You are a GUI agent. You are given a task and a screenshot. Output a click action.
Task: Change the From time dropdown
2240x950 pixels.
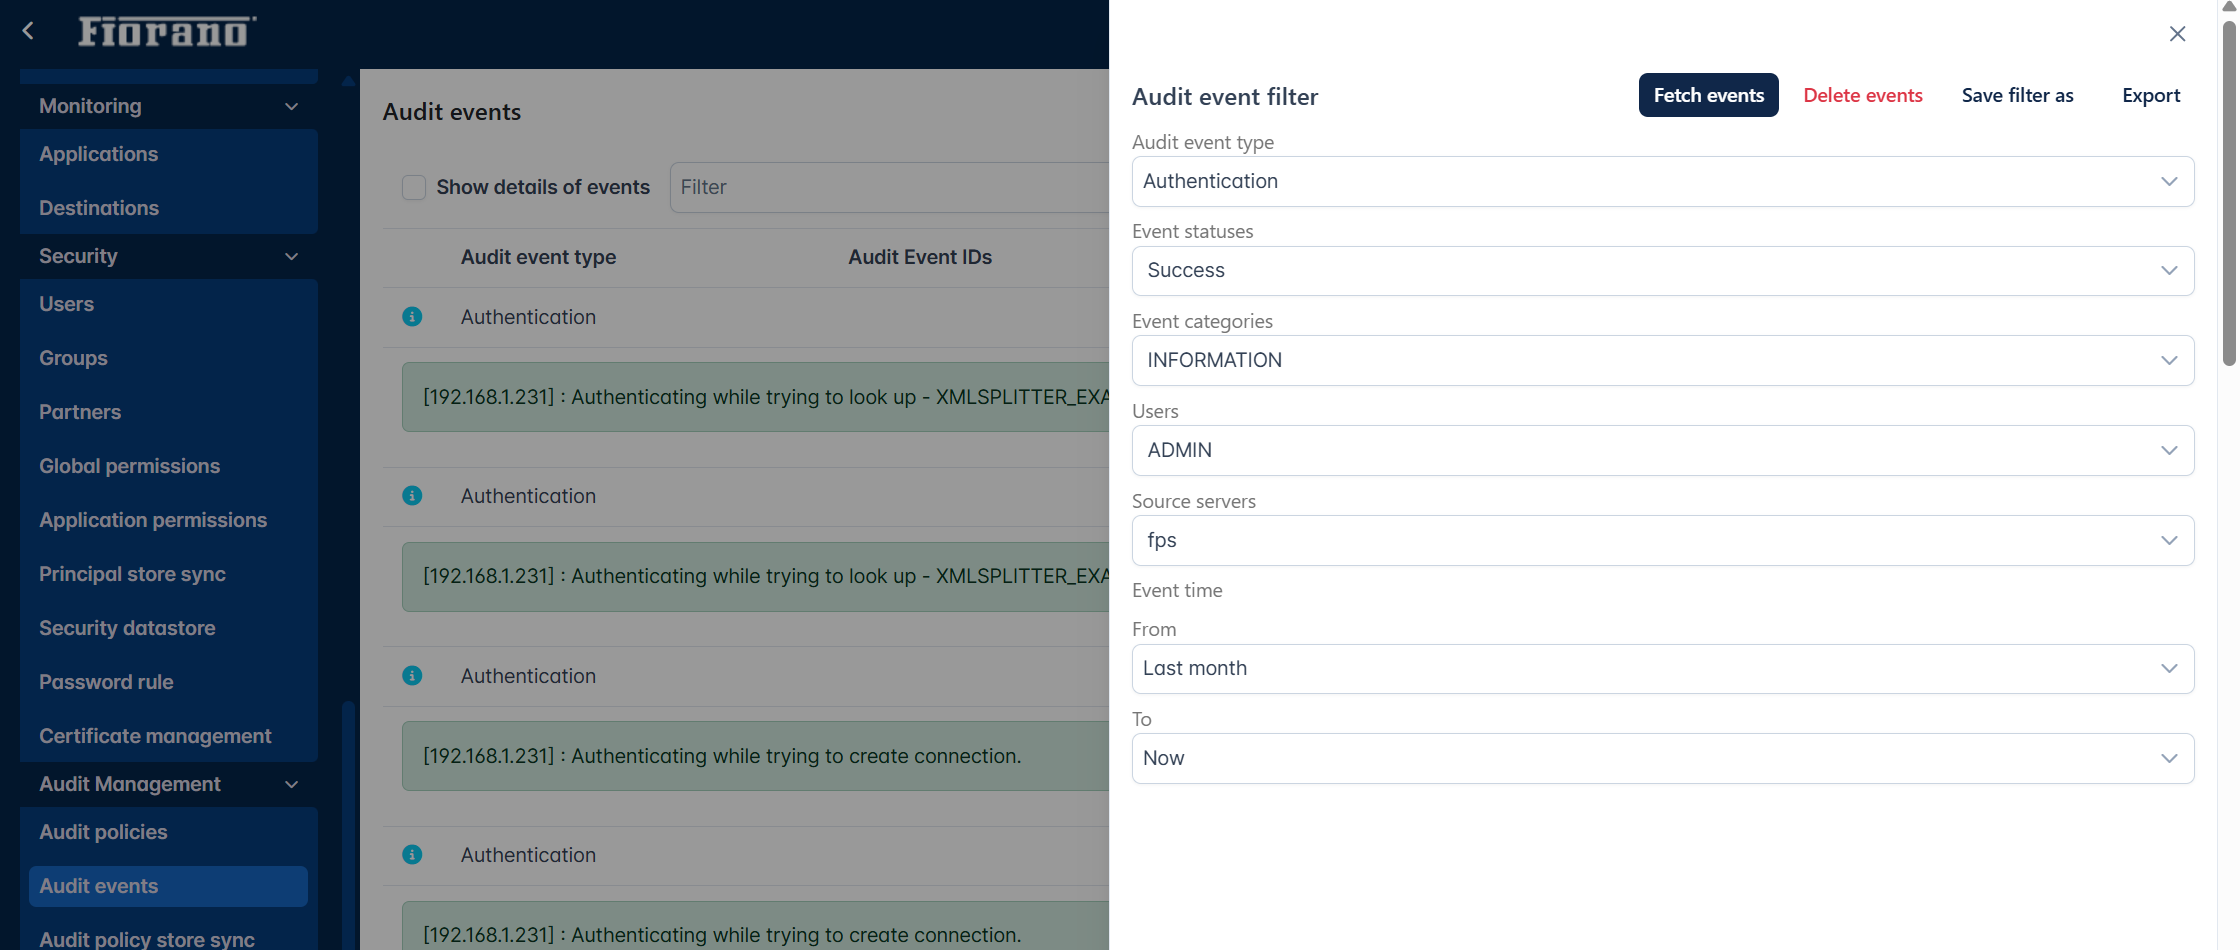pyautogui.click(x=1662, y=669)
